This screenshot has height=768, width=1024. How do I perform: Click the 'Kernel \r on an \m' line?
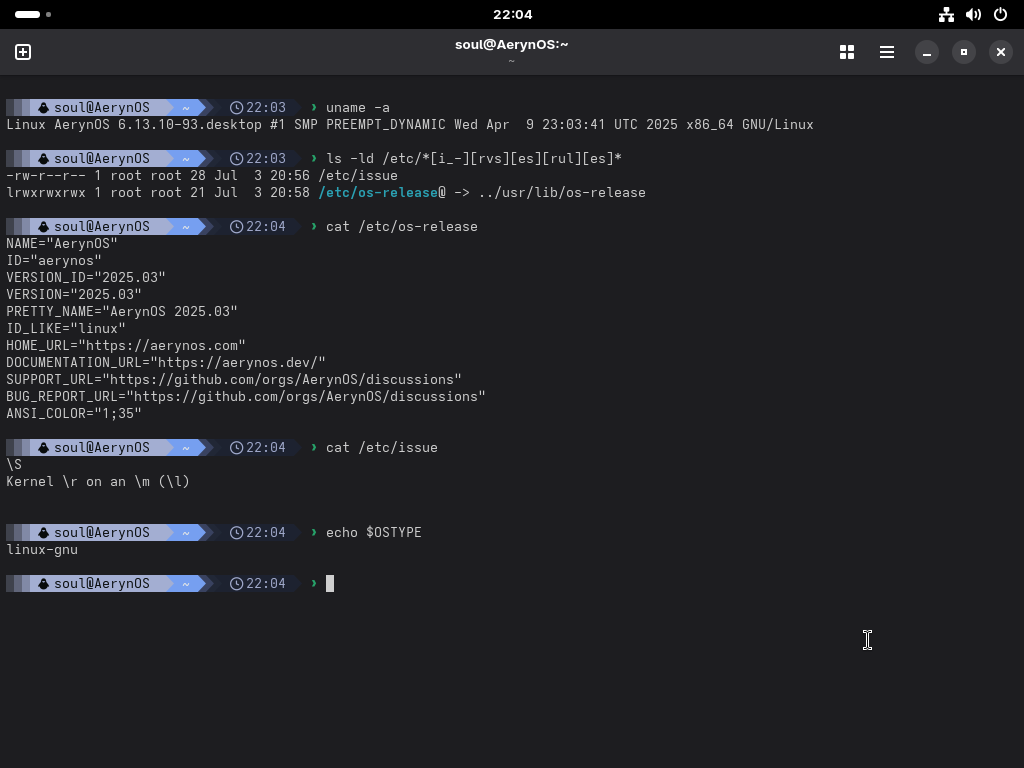(x=98, y=481)
